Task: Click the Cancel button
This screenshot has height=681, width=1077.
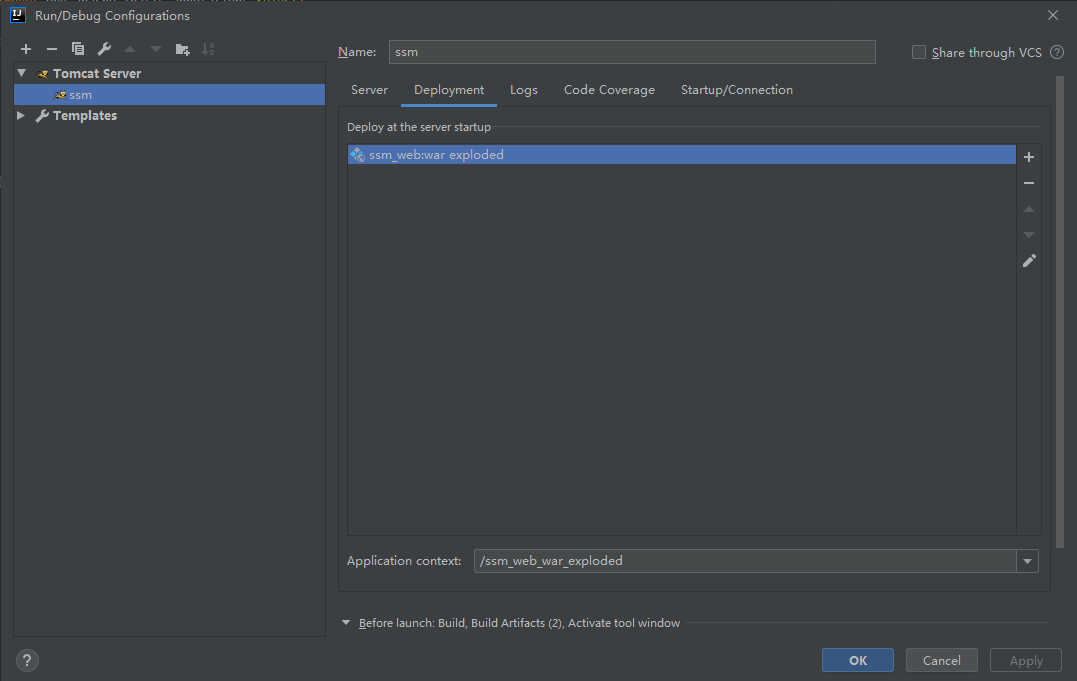Action: pos(942,660)
